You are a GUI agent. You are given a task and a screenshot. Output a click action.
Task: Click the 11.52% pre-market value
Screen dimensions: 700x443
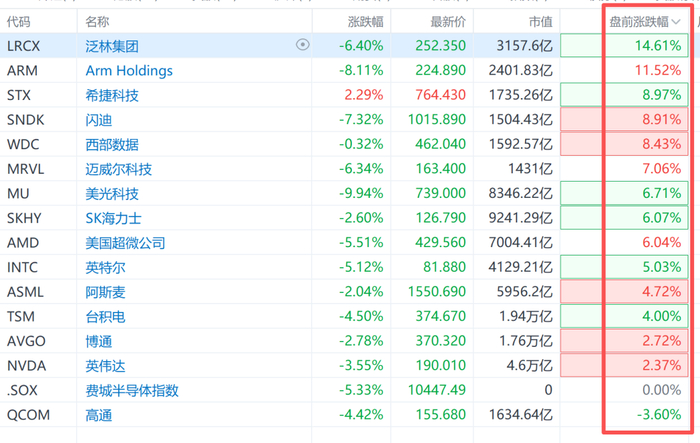tap(658, 70)
